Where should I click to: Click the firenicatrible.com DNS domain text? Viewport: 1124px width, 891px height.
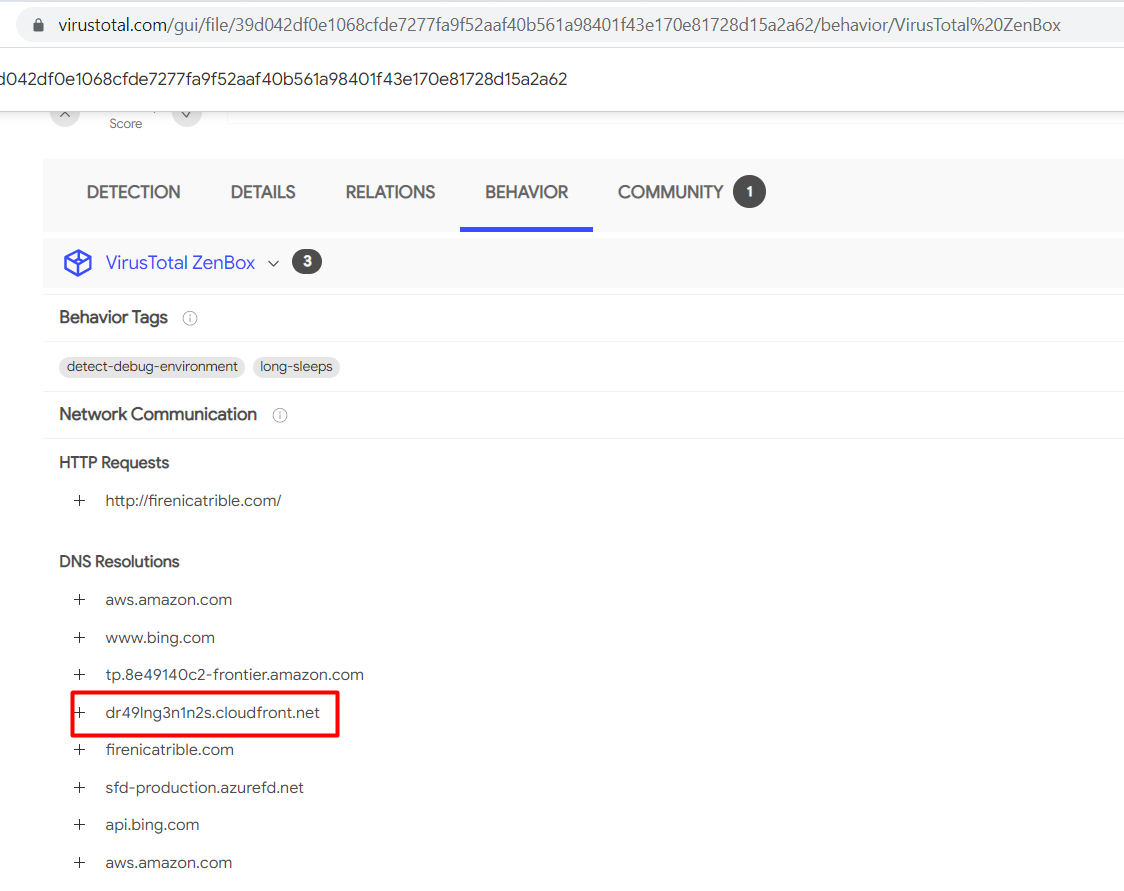click(x=169, y=750)
